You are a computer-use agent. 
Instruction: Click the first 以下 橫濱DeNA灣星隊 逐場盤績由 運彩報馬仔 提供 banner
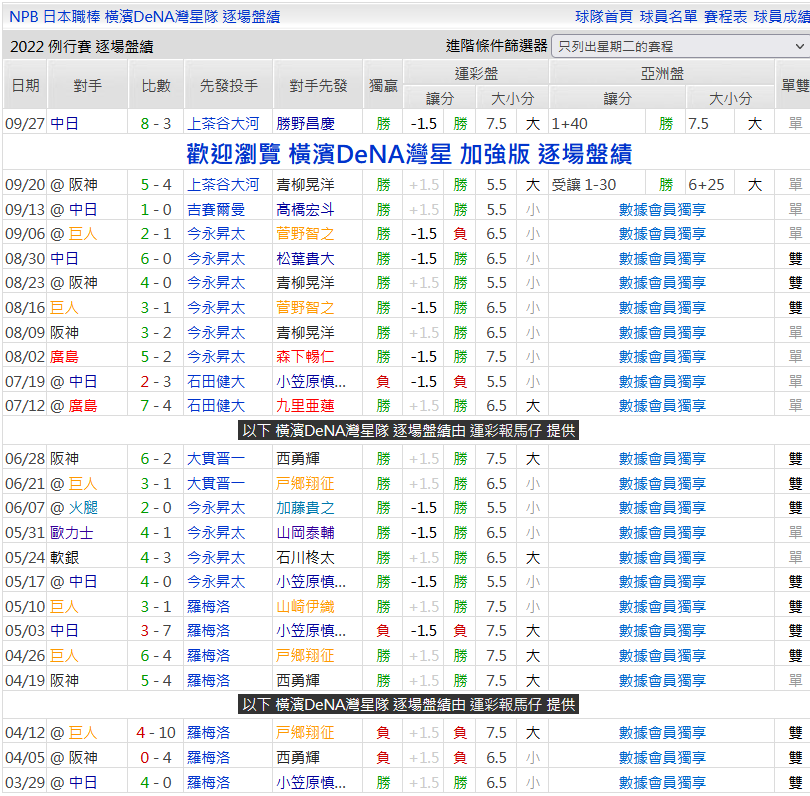[x=408, y=430]
